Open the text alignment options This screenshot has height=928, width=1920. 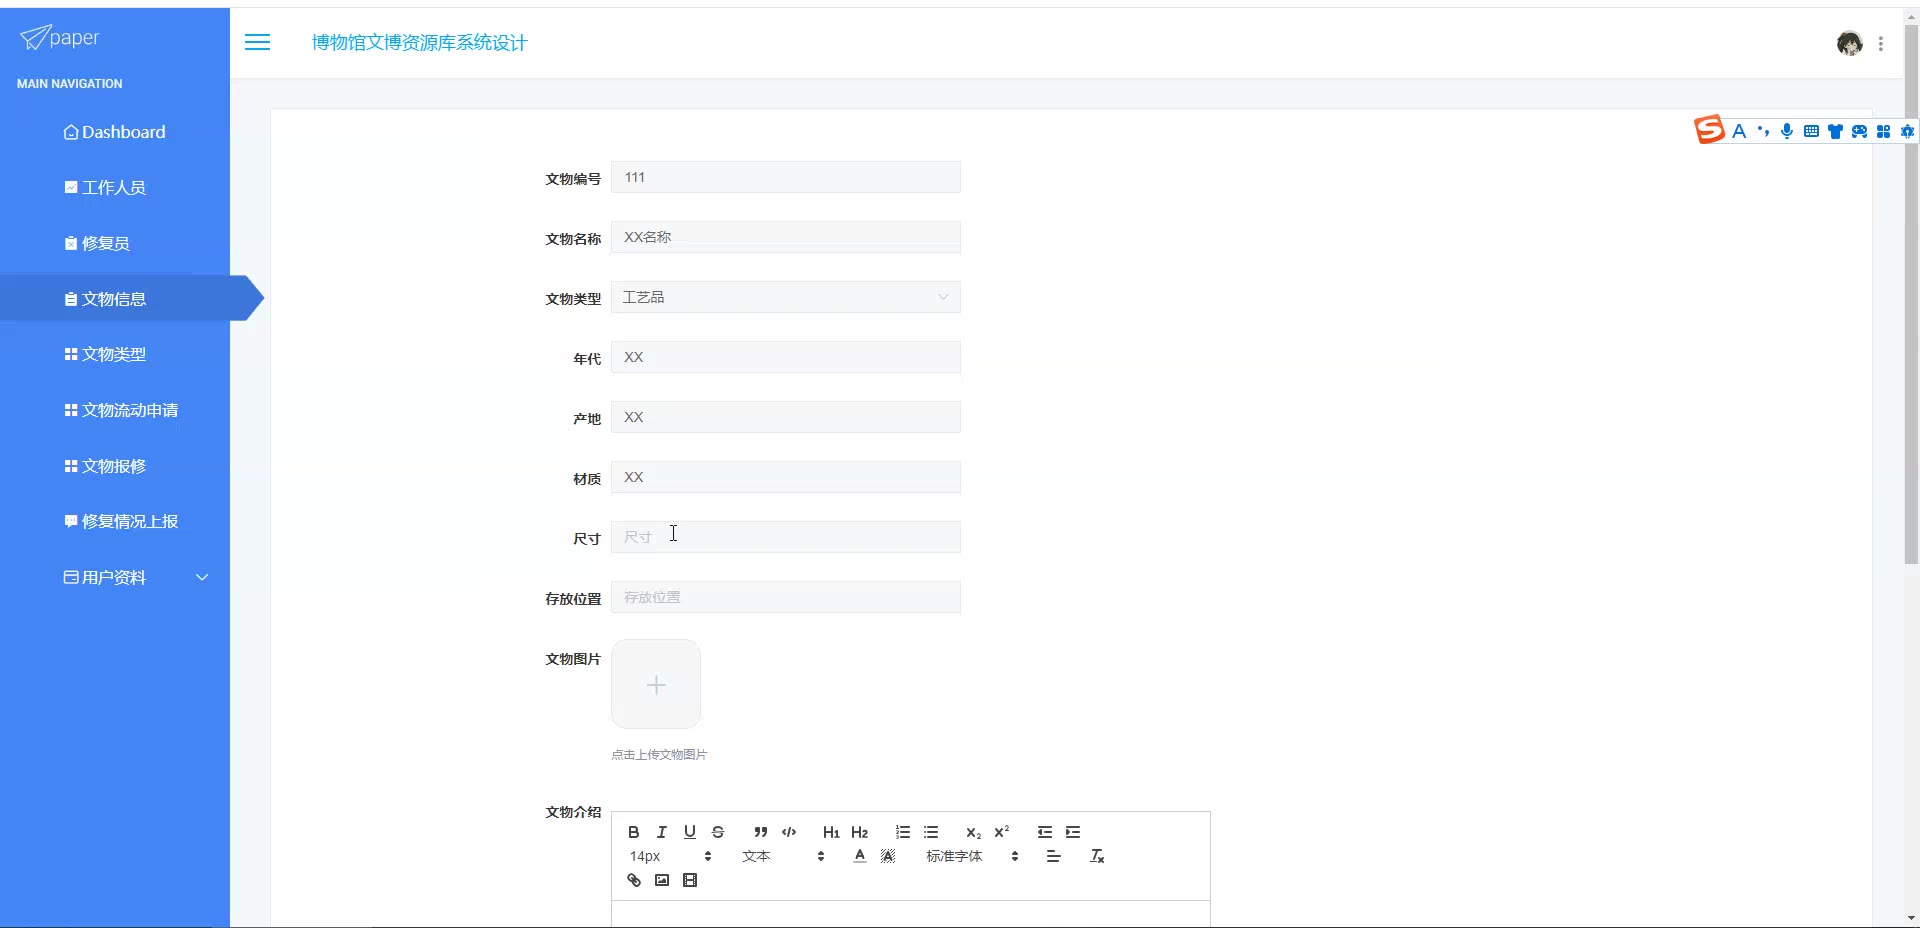[1053, 856]
